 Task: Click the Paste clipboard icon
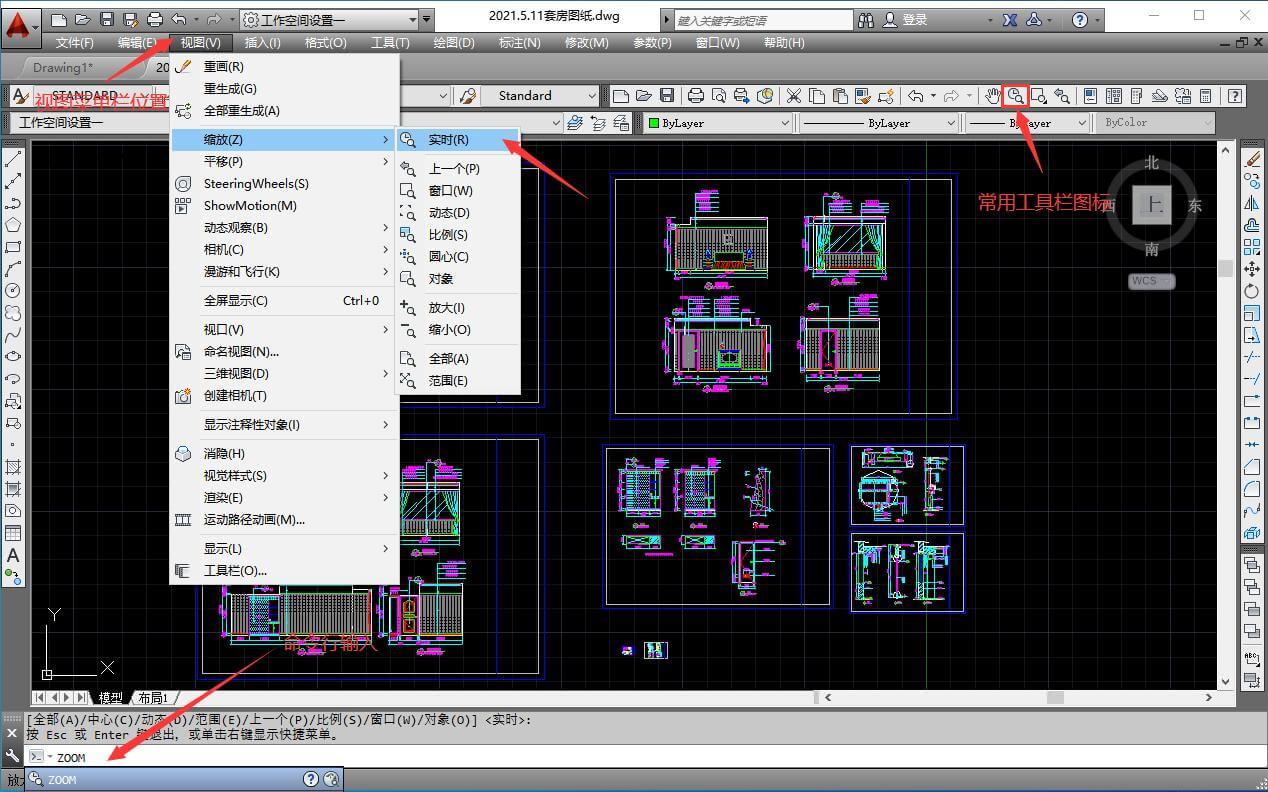click(x=840, y=96)
